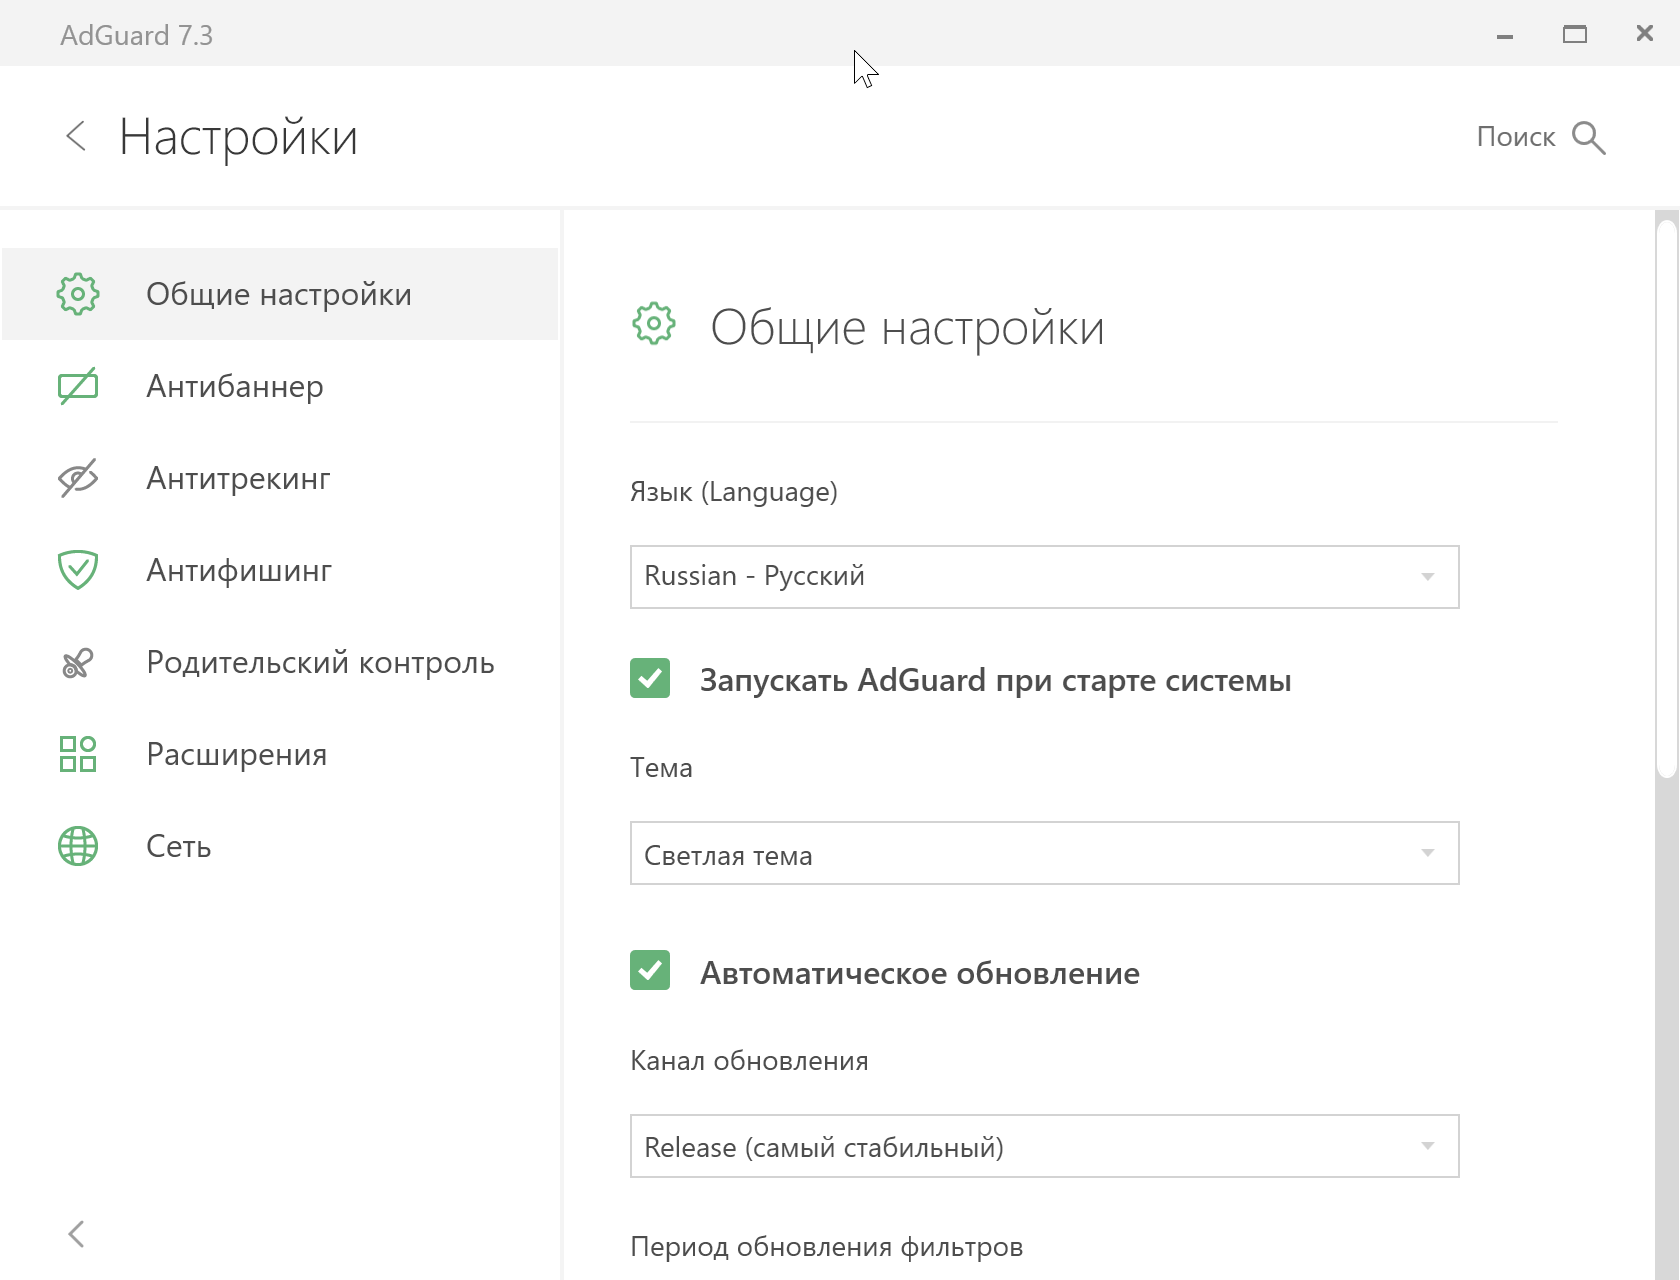Open the Язык (Language) dropdown
This screenshot has width=1680, height=1280.
pyautogui.click(x=1044, y=576)
